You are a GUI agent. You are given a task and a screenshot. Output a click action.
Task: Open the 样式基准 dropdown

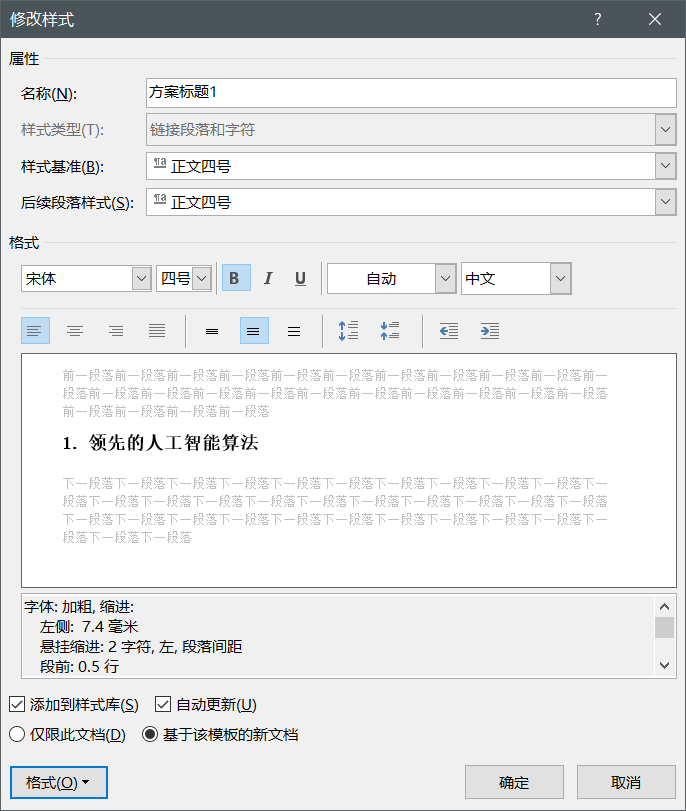tap(665, 166)
